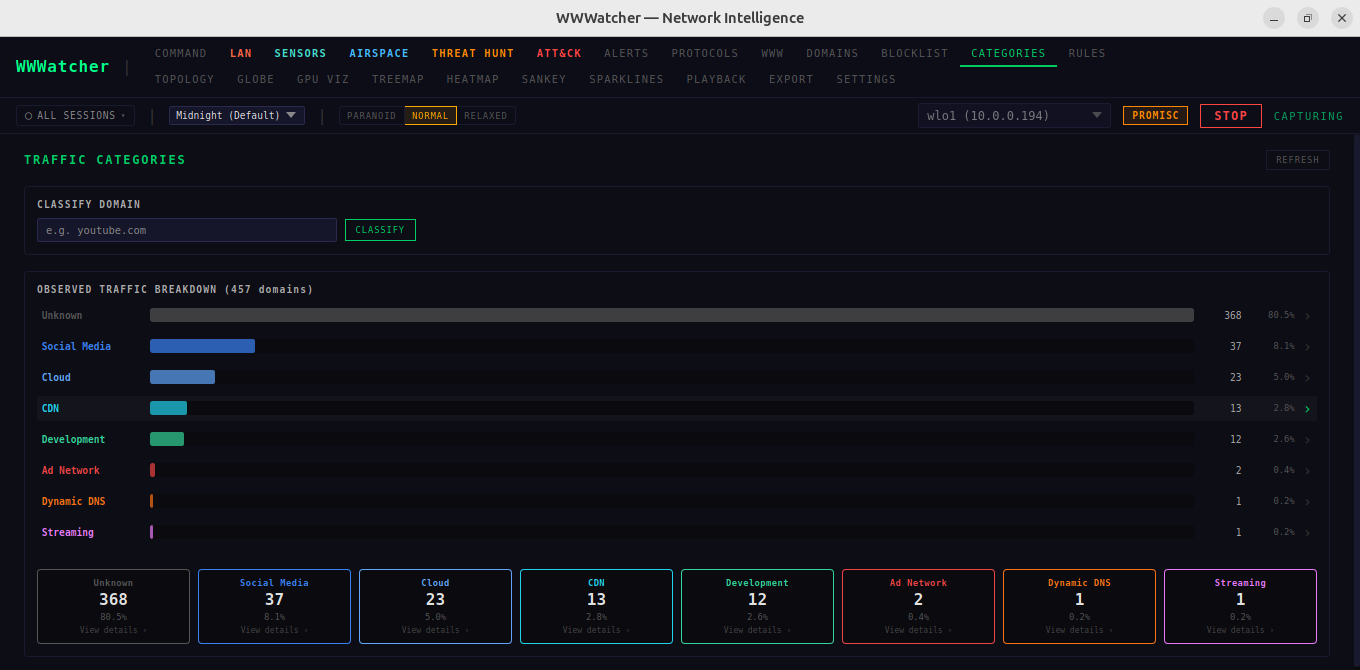The image size is (1360, 670).
Task: Switch to GPU VIZ view
Action: 323,79
